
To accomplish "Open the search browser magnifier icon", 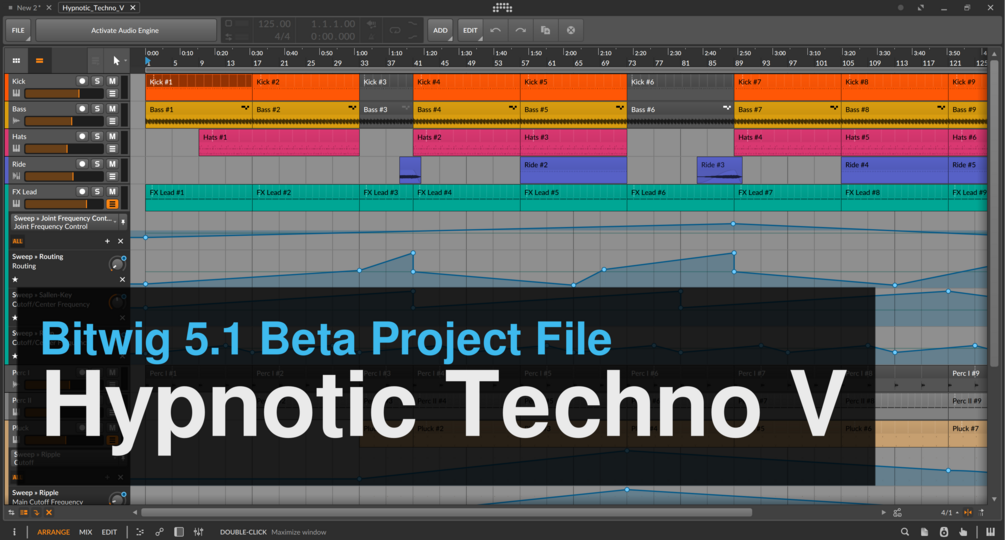I will point(904,532).
